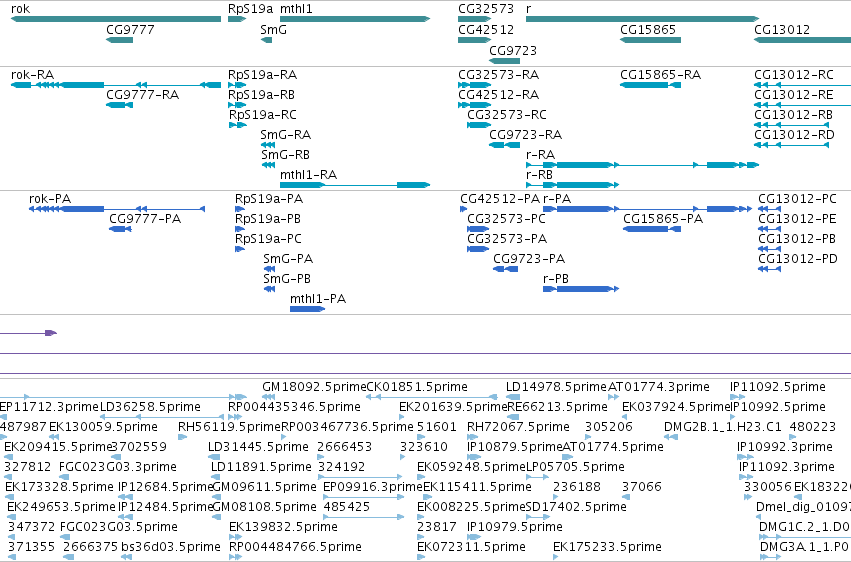
Task: Select the CG42512 gene label
Action: click(x=486, y=29)
